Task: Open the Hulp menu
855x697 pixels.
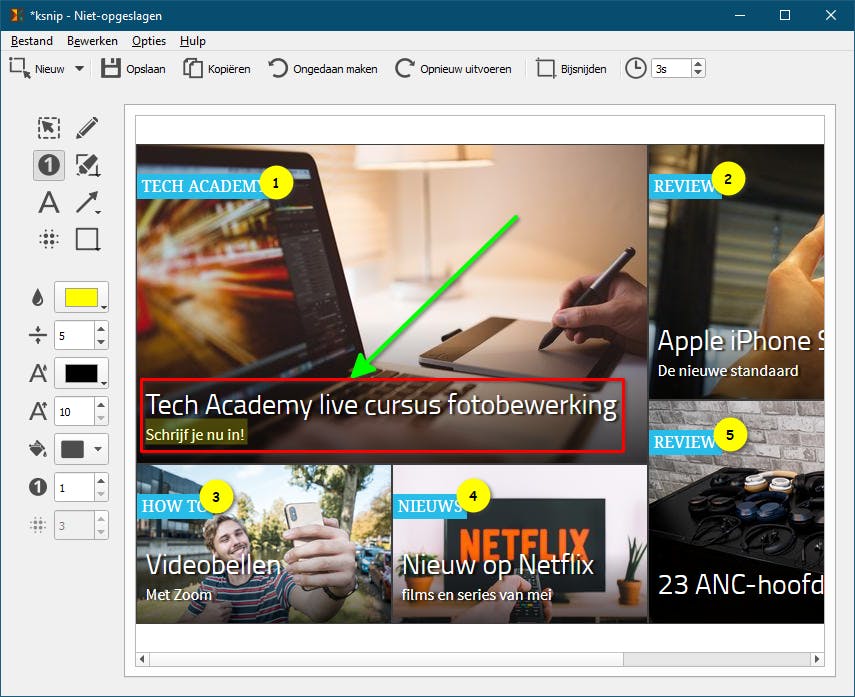Action: (x=192, y=41)
